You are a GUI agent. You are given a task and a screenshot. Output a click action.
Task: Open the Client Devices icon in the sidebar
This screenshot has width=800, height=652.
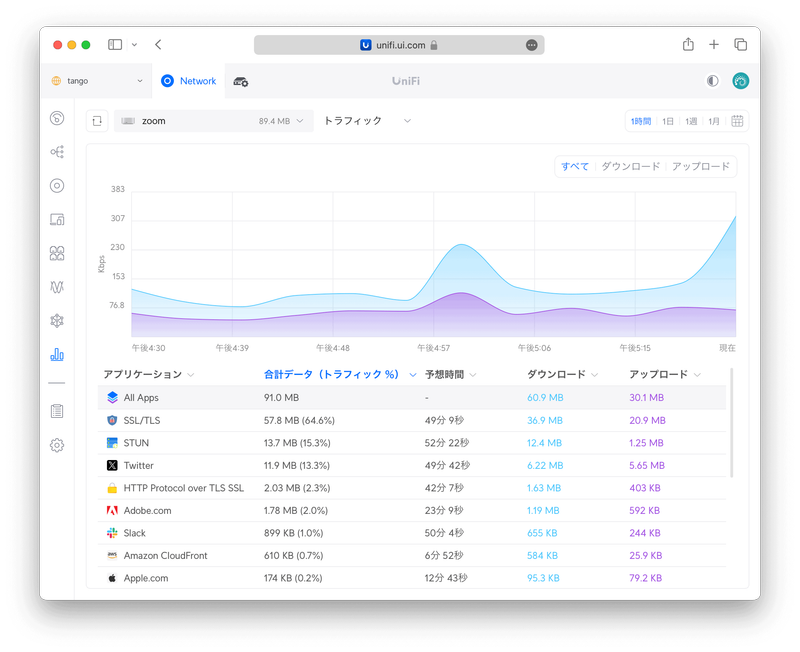coord(57,220)
